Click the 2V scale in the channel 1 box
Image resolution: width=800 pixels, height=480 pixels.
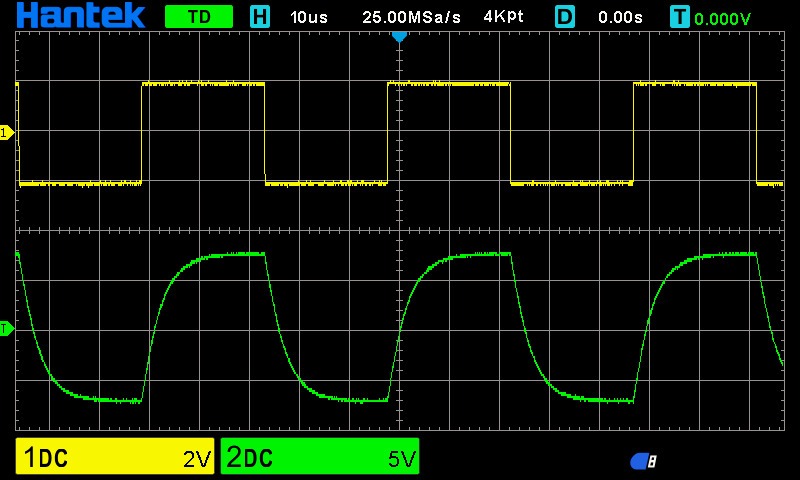[x=197, y=459]
